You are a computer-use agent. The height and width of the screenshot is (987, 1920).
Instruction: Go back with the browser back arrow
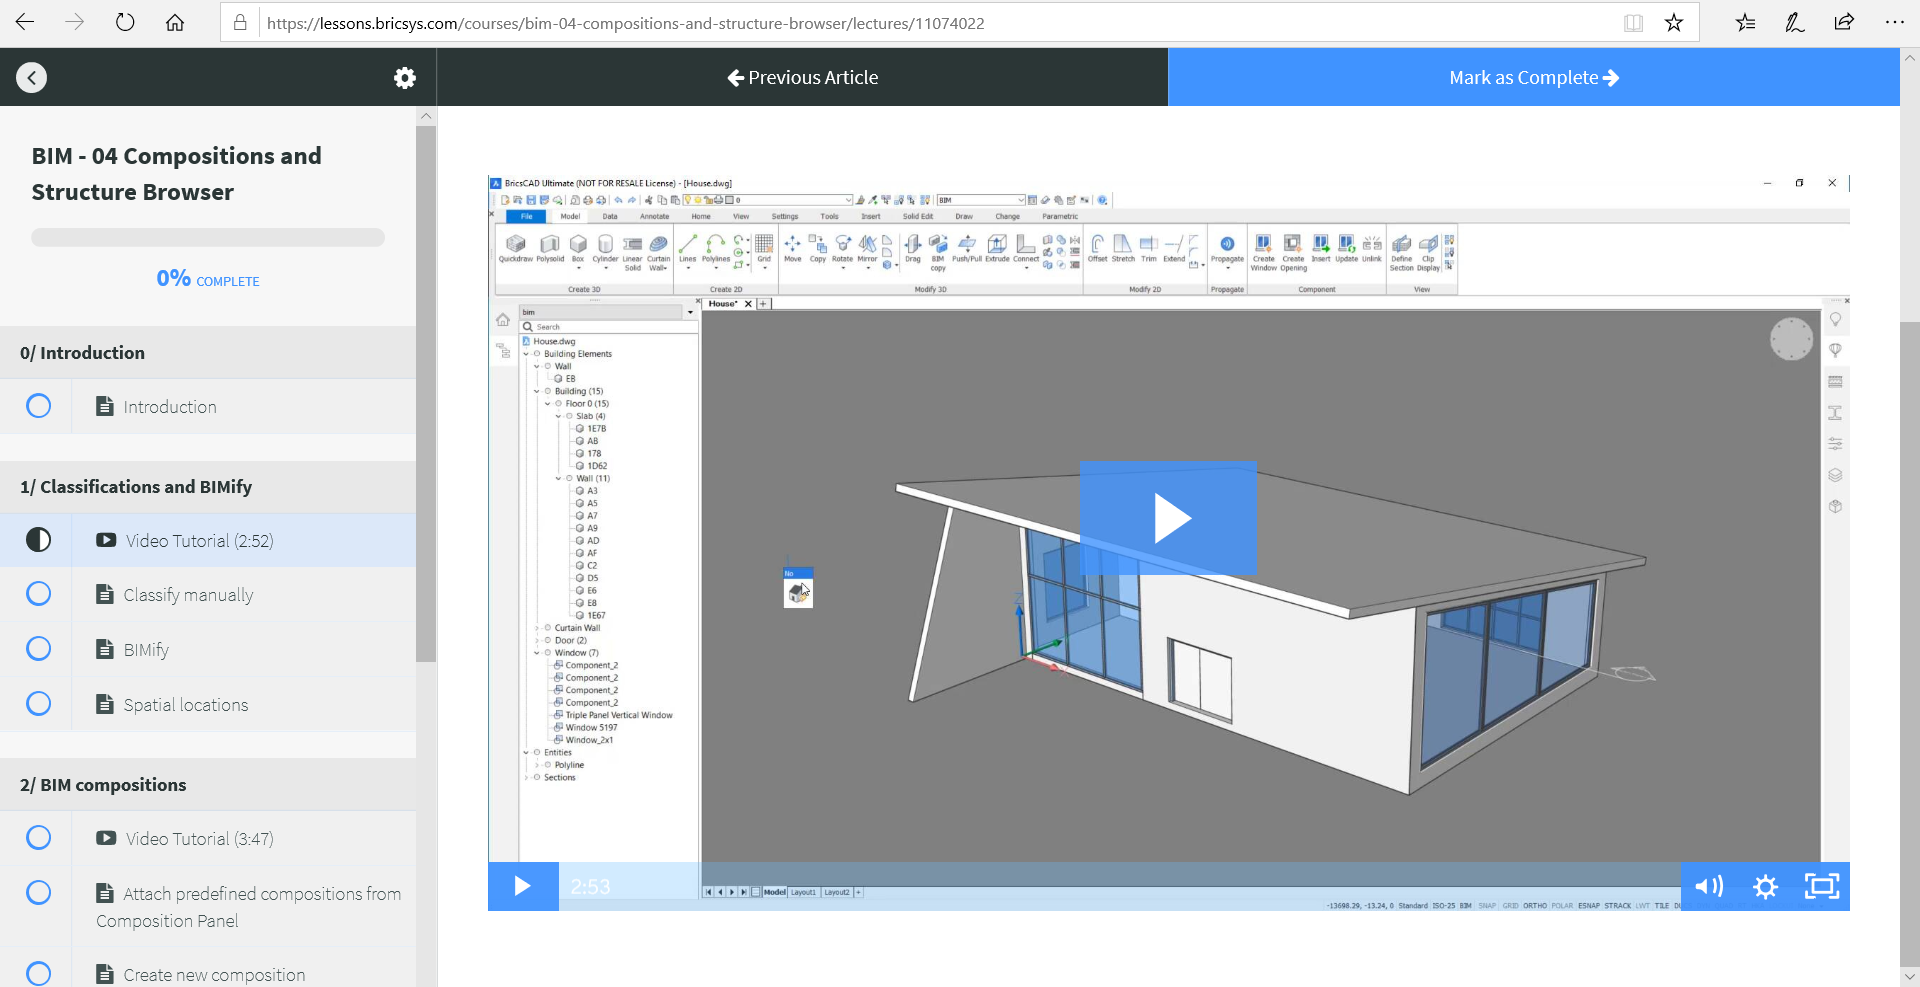pos(25,22)
